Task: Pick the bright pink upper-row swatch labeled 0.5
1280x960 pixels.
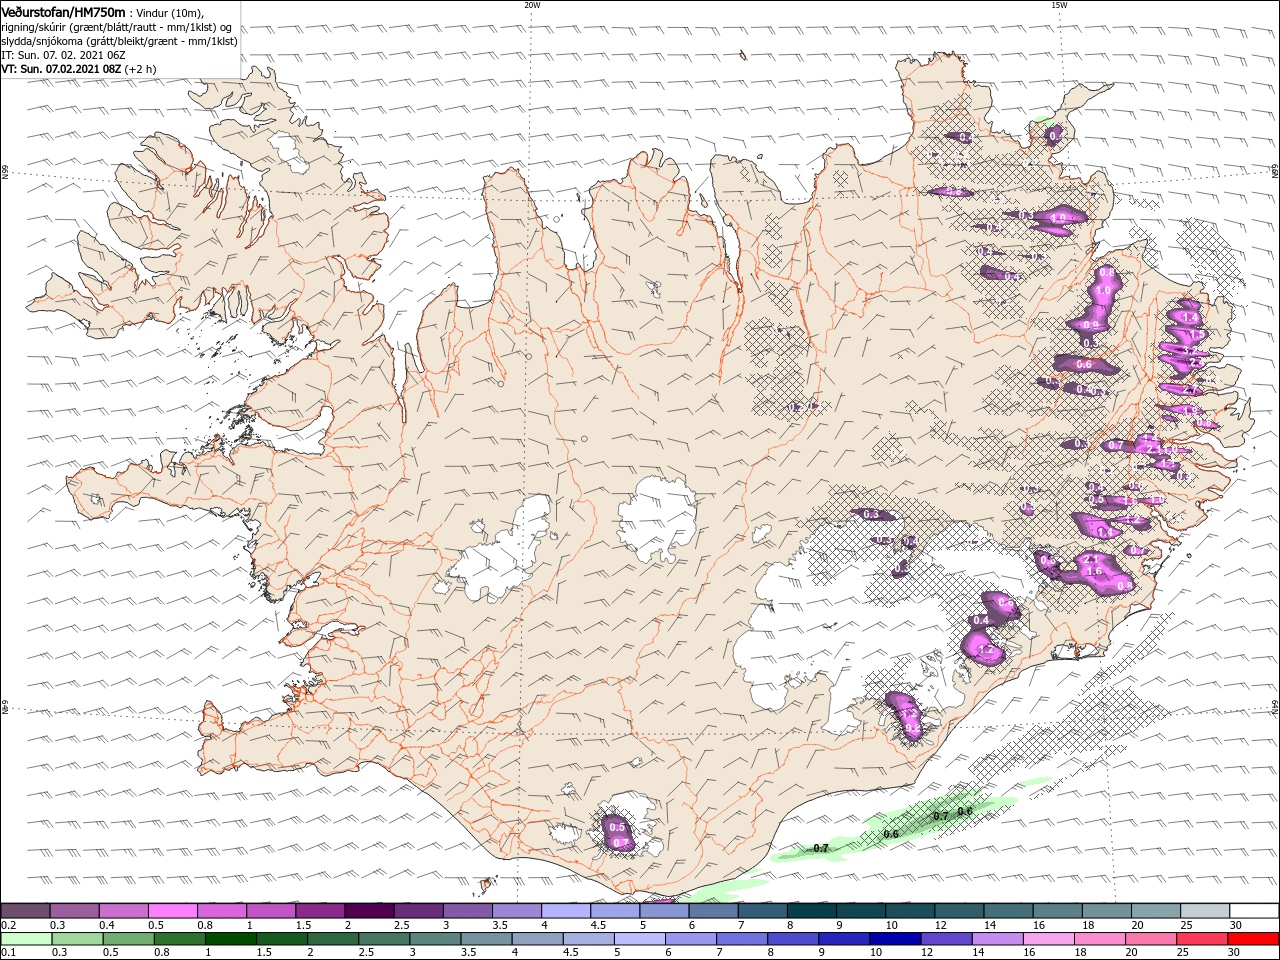Action: (172, 911)
